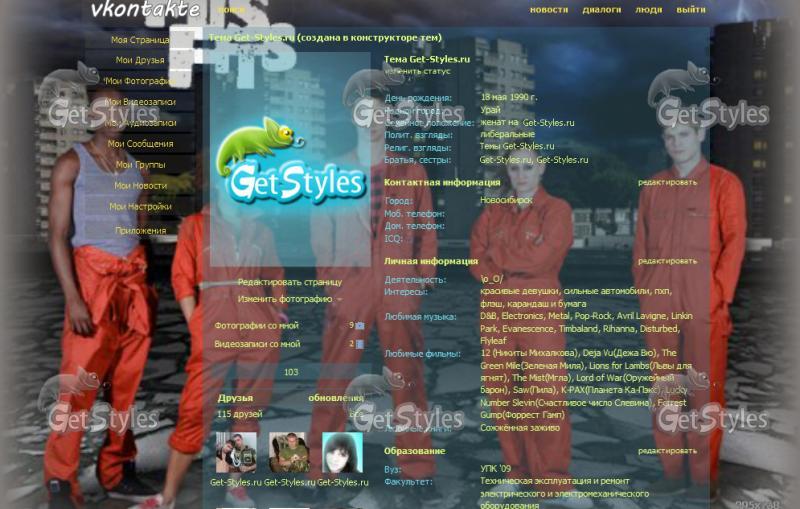Click the video icon beside 'Видеозаписи со мной'
The height and width of the screenshot is (509, 800).
pyautogui.click(x=360, y=344)
